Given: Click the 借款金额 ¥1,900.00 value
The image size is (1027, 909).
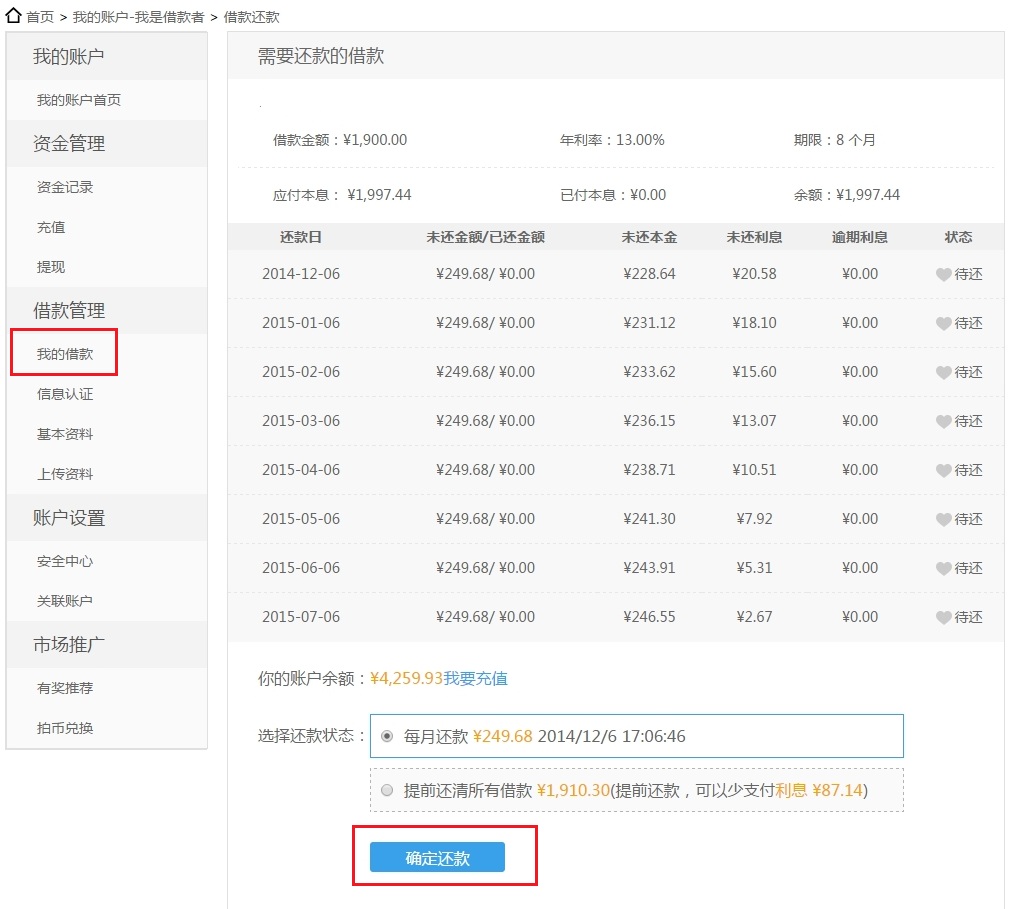Looking at the screenshot, I should 375,140.
